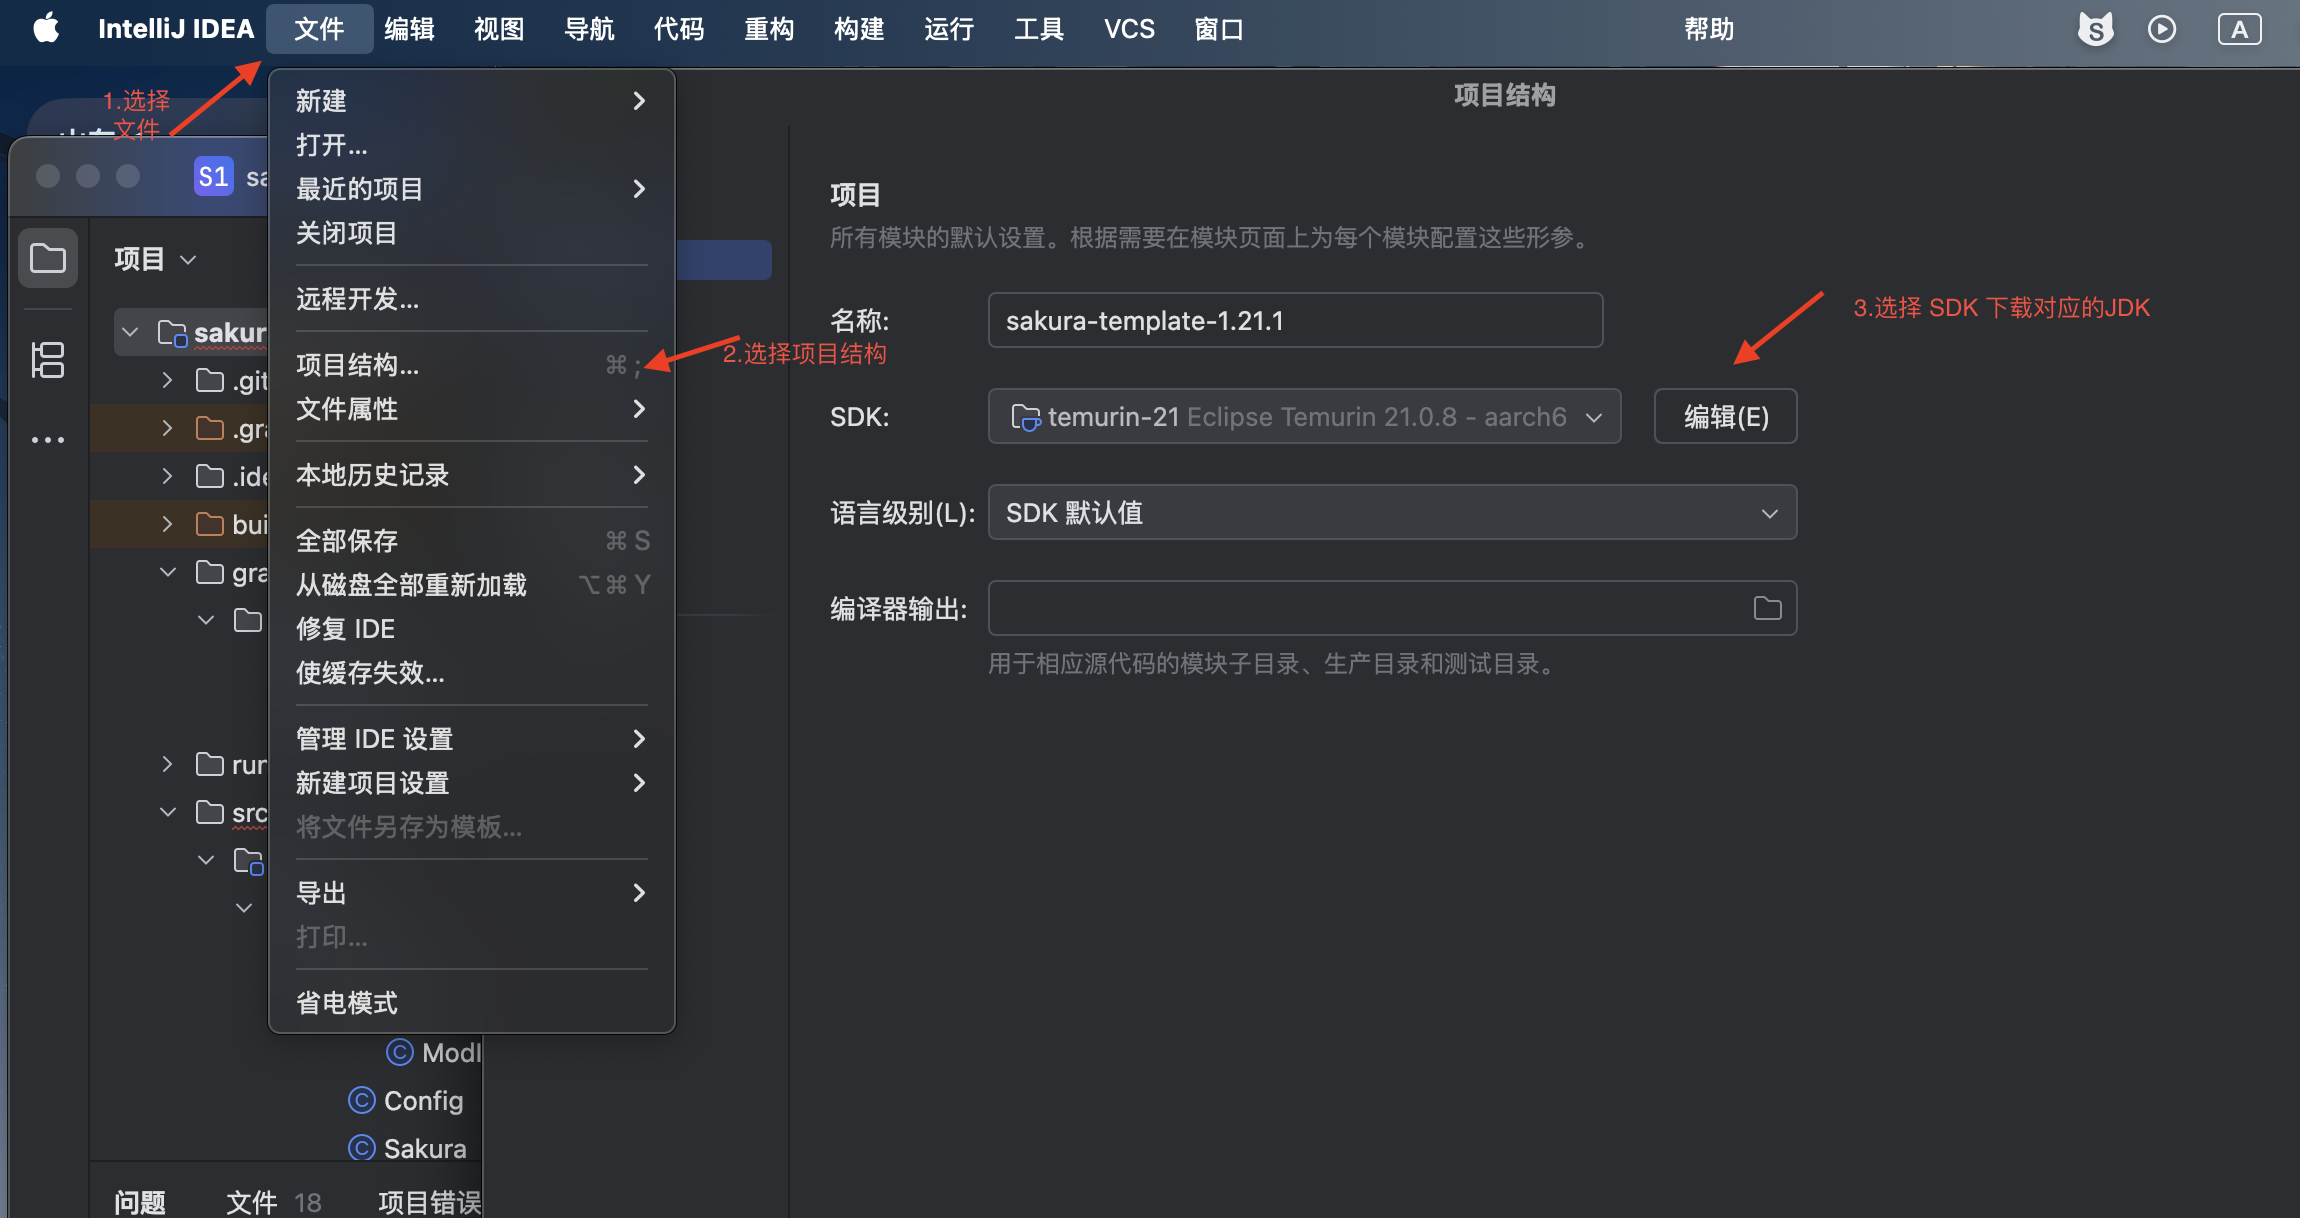Open the 运行 menu

(949, 29)
